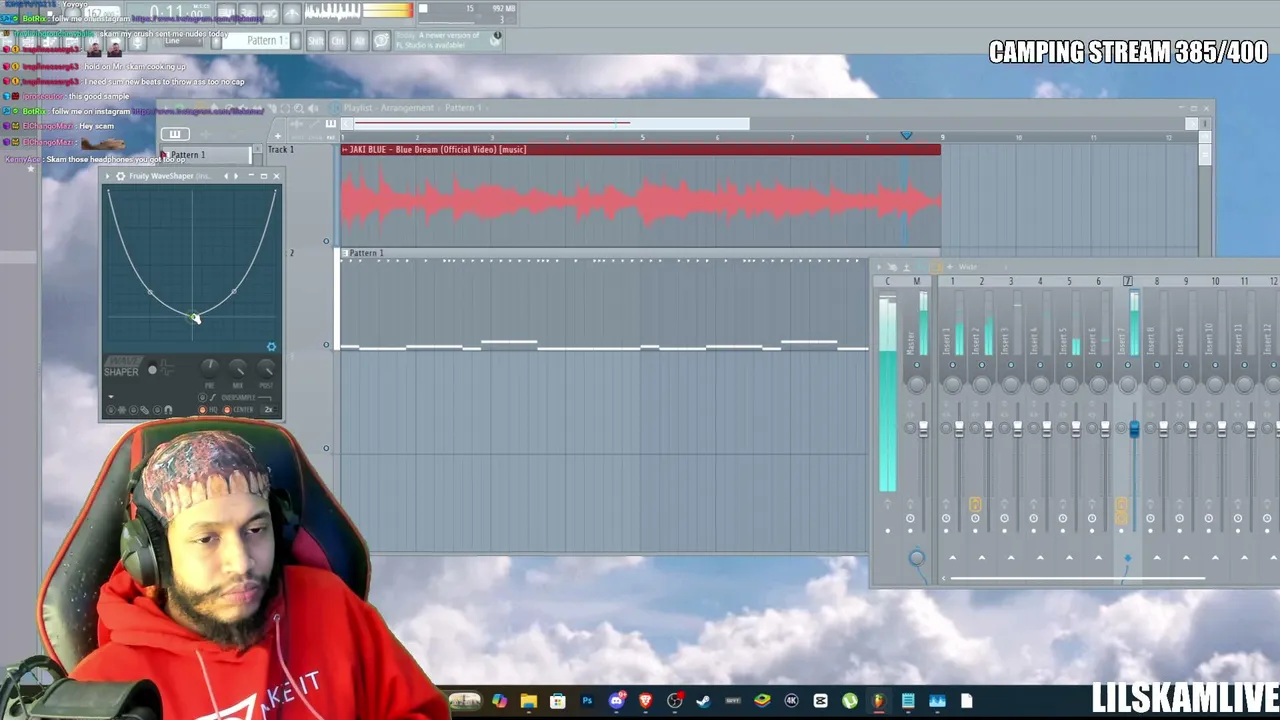The height and width of the screenshot is (720, 1280).
Task: Click the Master volume fader handle
Action: 923,428
